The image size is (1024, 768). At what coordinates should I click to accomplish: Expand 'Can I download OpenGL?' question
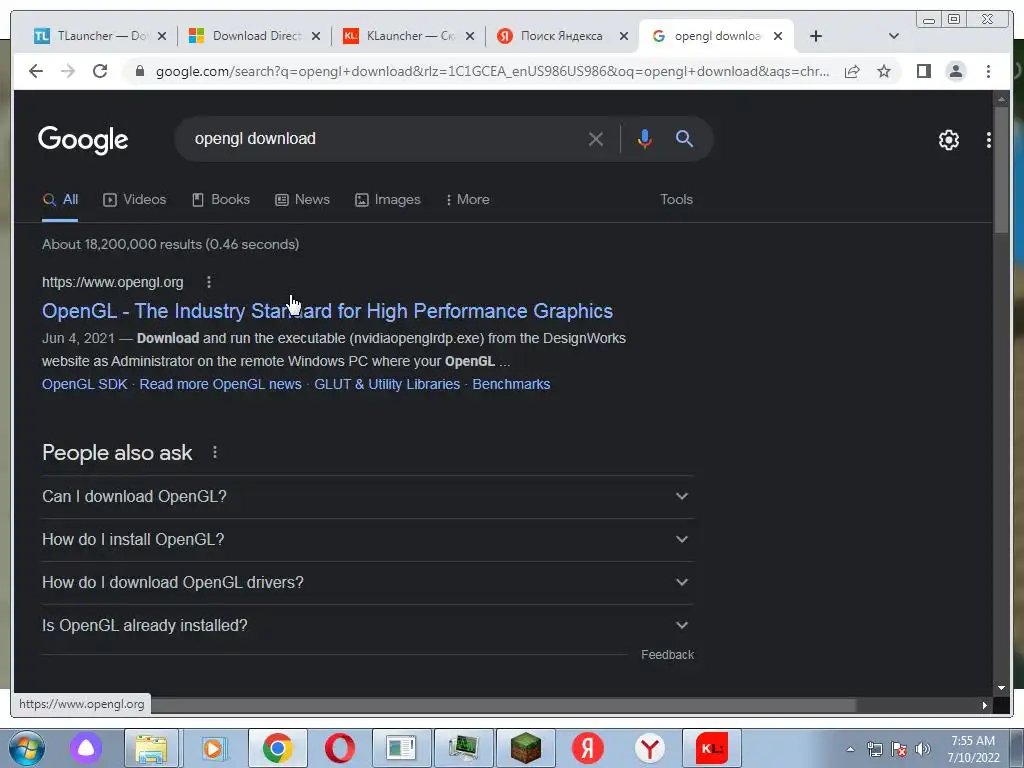pyautogui.click(x=368, y=496)
